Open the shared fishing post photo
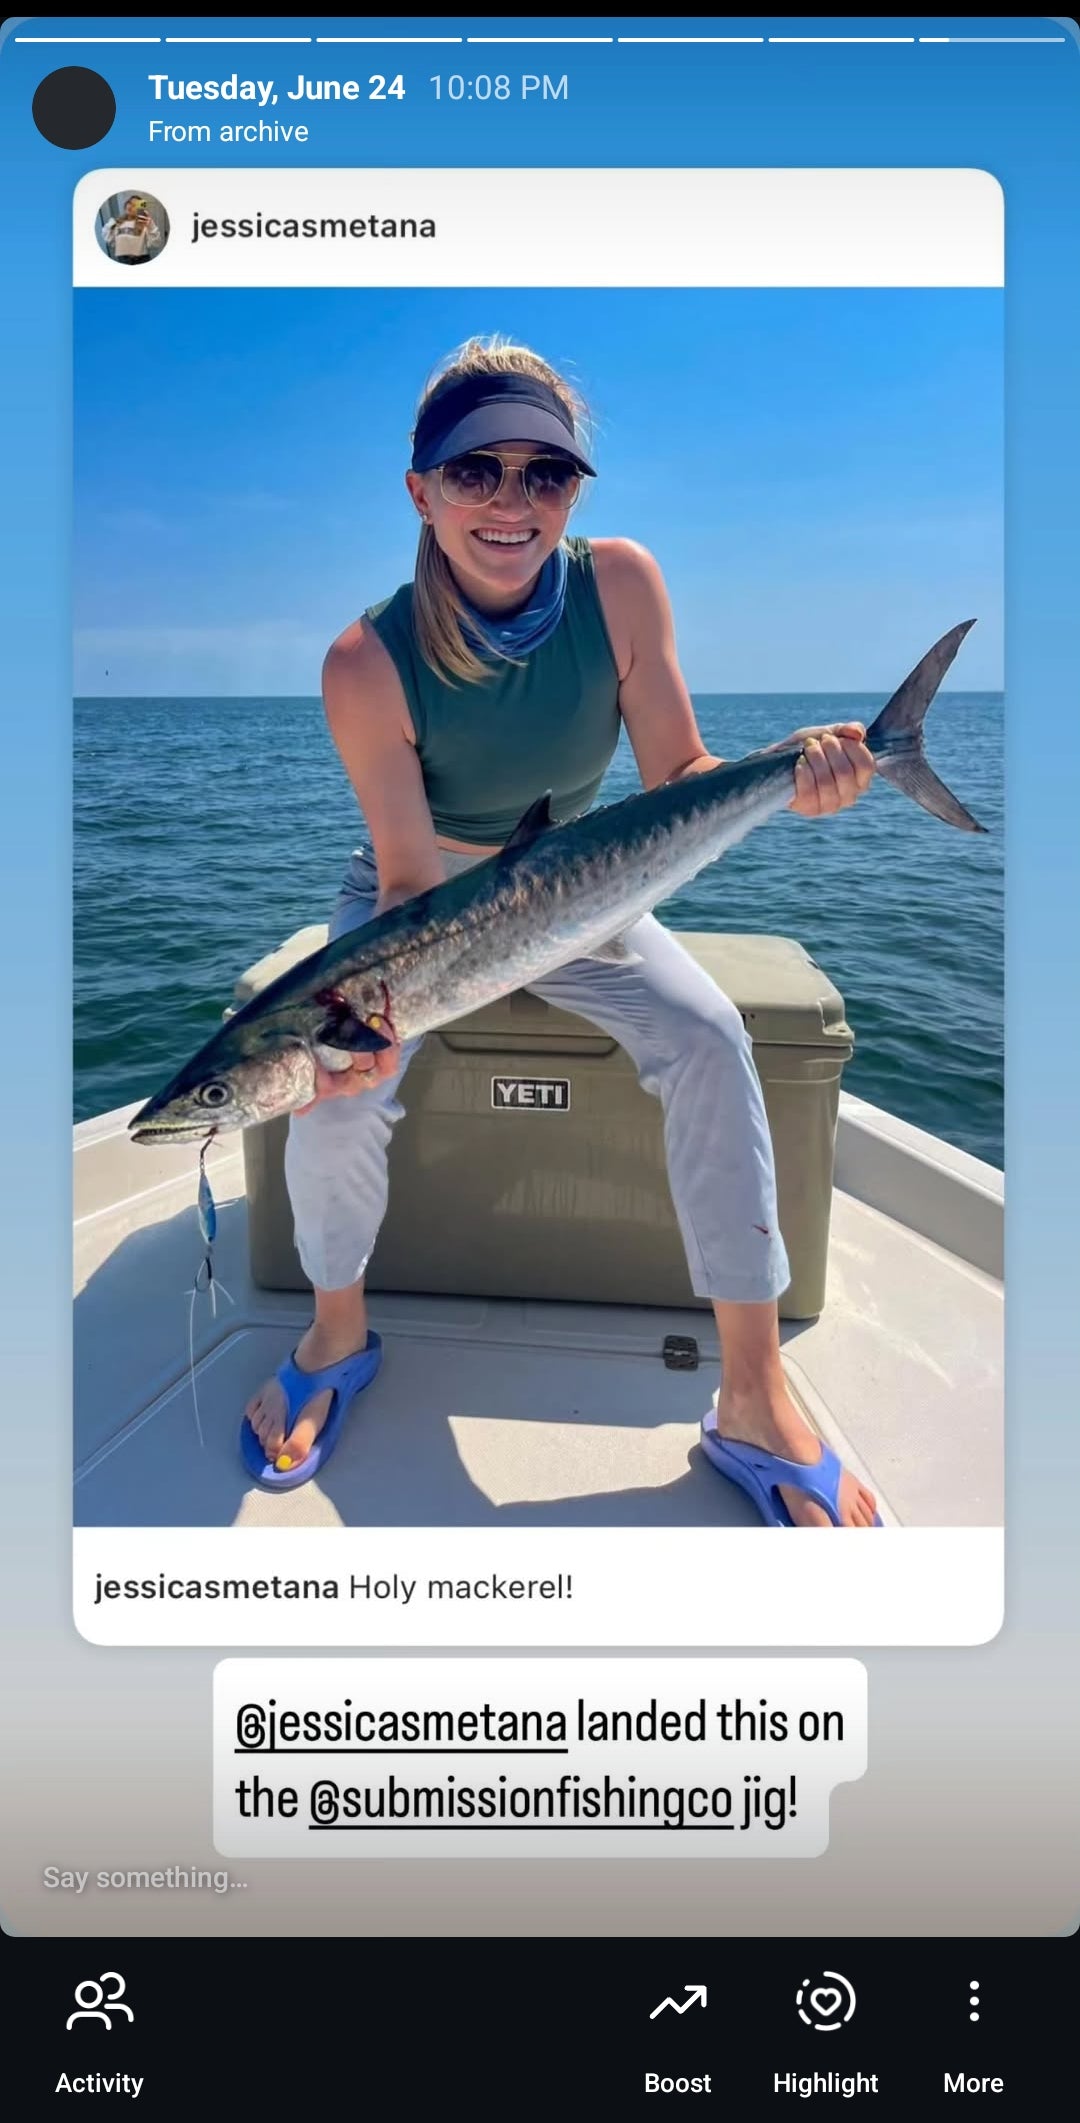 (x=538, y=906)
